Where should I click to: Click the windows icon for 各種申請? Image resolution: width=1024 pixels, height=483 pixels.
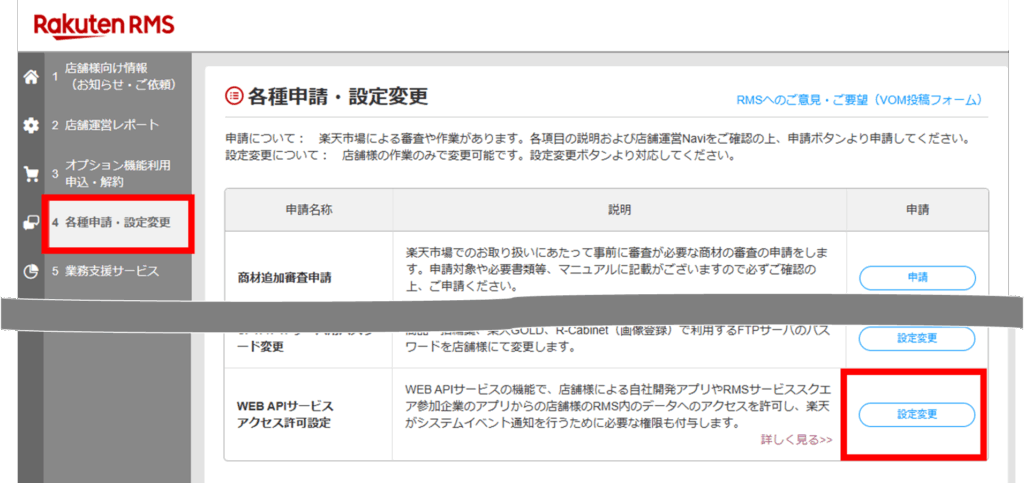[30, 223]
